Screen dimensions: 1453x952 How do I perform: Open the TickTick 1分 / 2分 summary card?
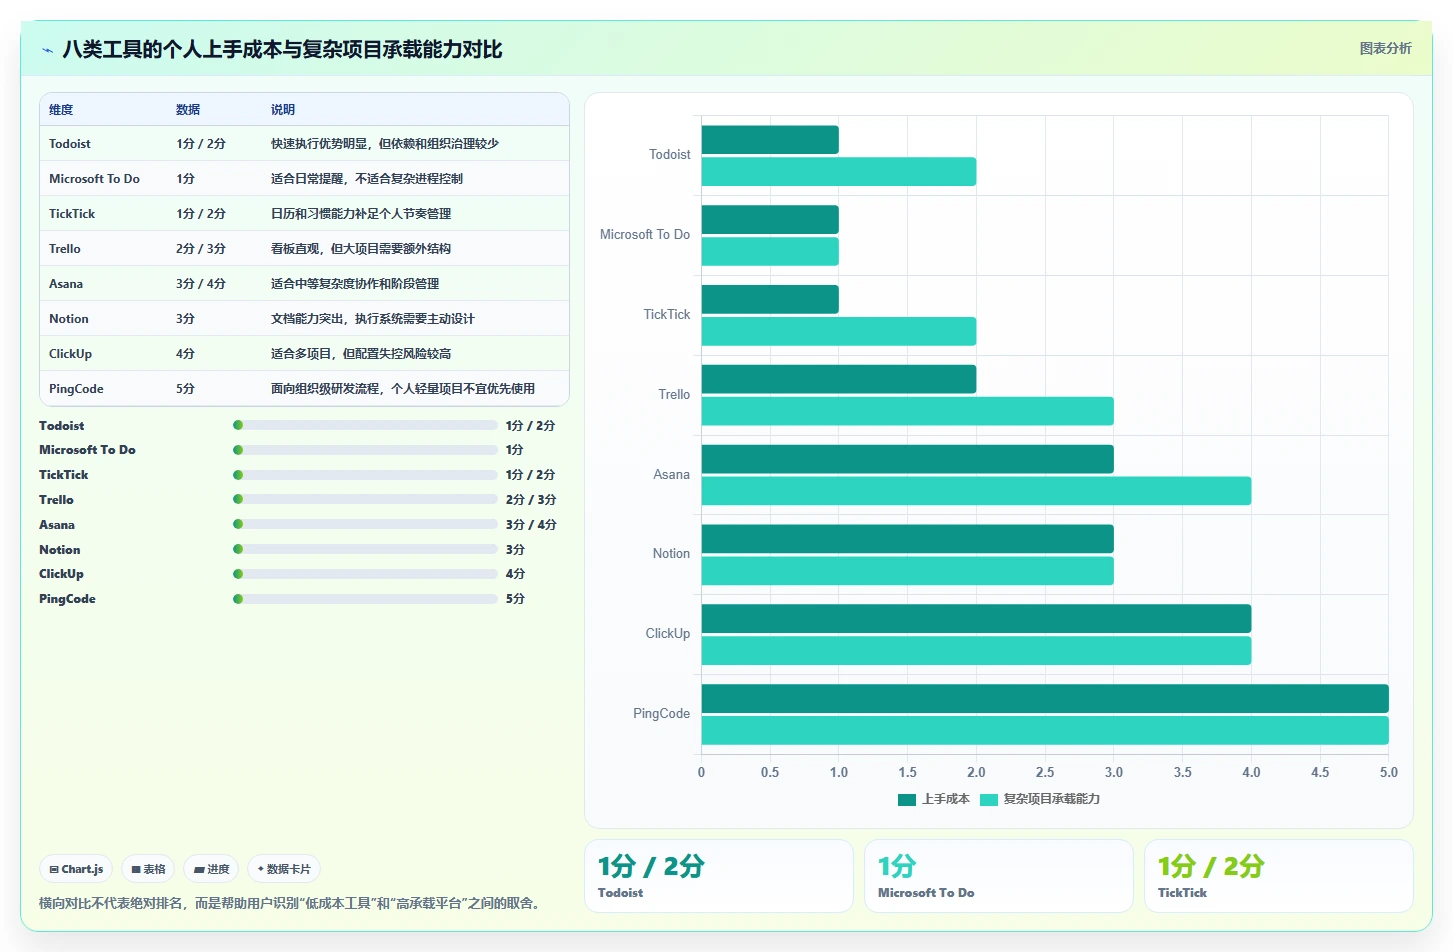coord(1279,876)
